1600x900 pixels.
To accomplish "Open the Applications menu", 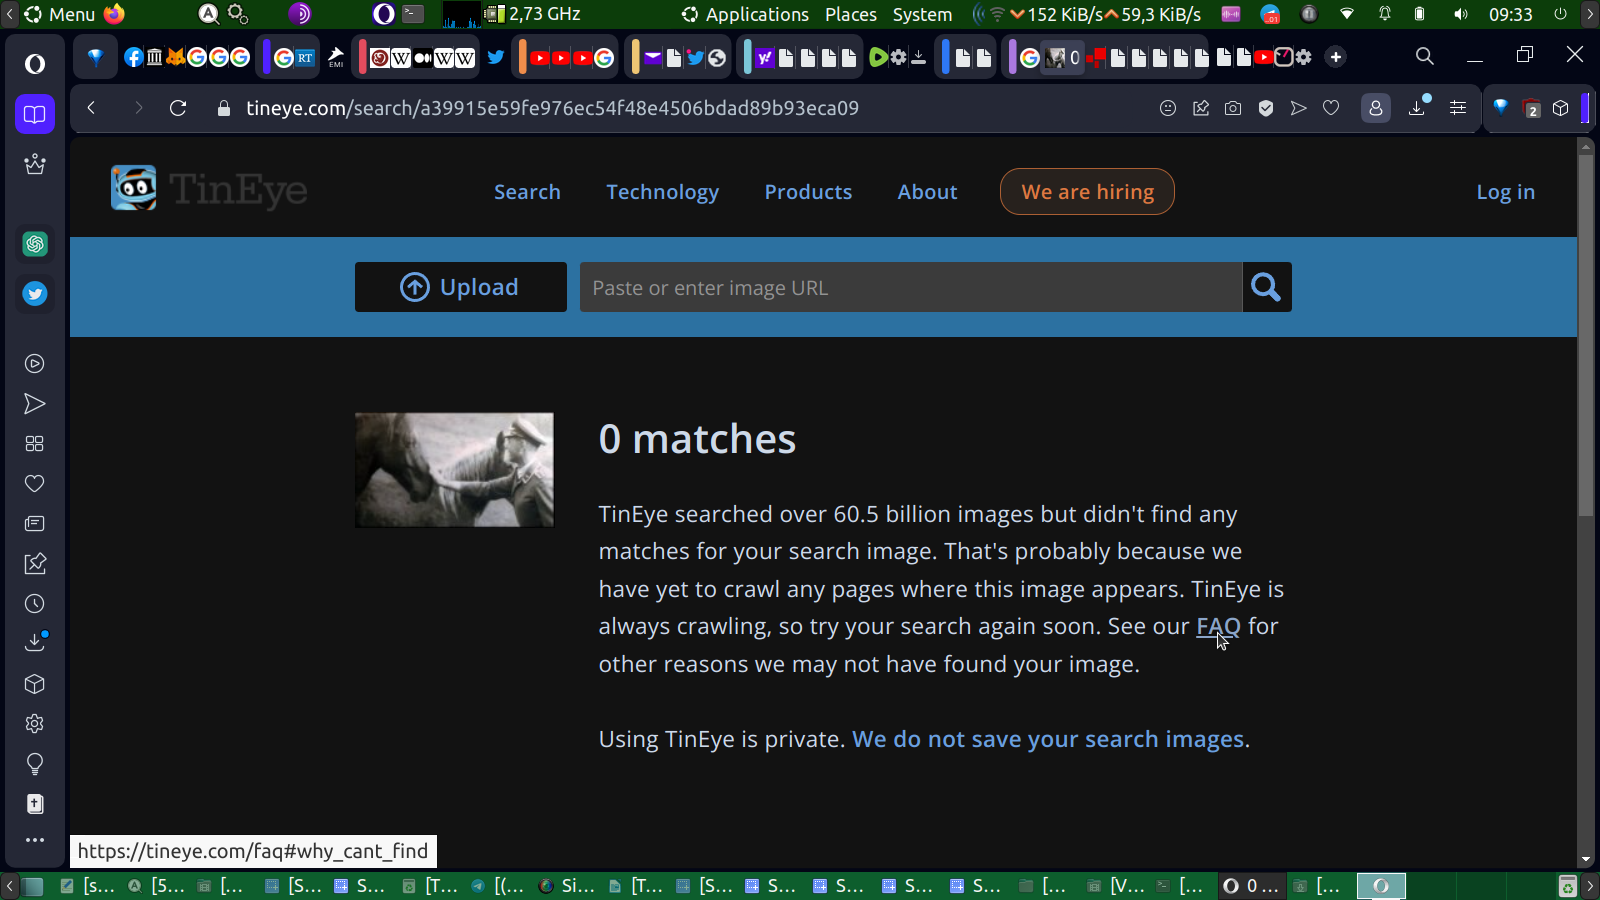I will tap(746, 14).
